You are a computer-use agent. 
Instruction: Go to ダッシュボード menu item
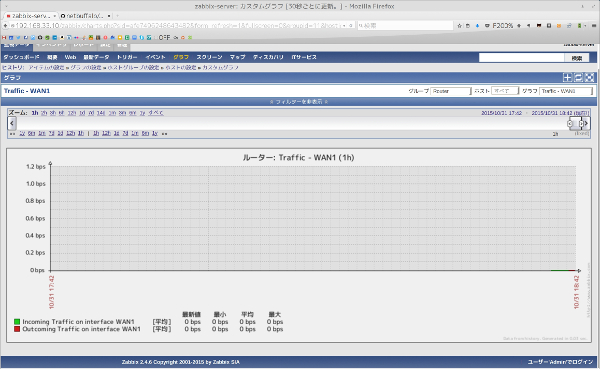pos(21,57)
